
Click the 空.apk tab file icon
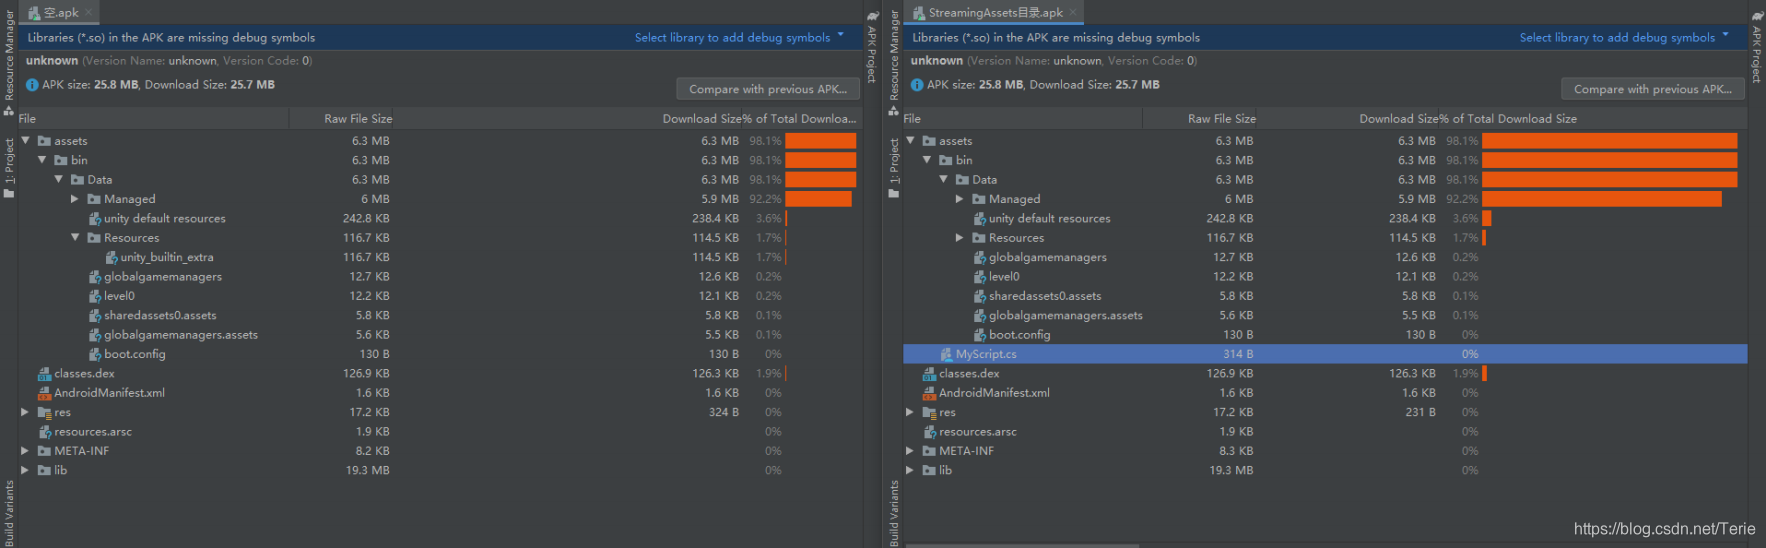[x=34, y=13]
